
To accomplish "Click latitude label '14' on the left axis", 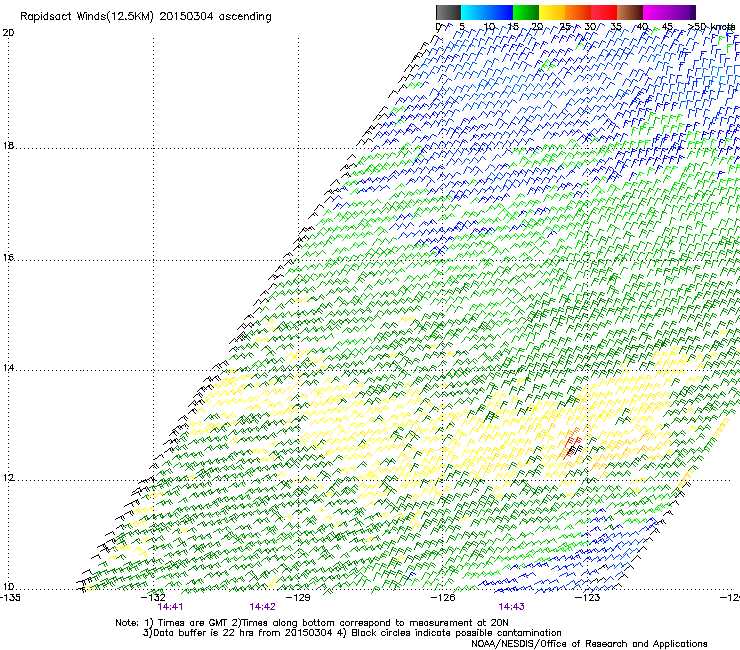I will (8, 367).
